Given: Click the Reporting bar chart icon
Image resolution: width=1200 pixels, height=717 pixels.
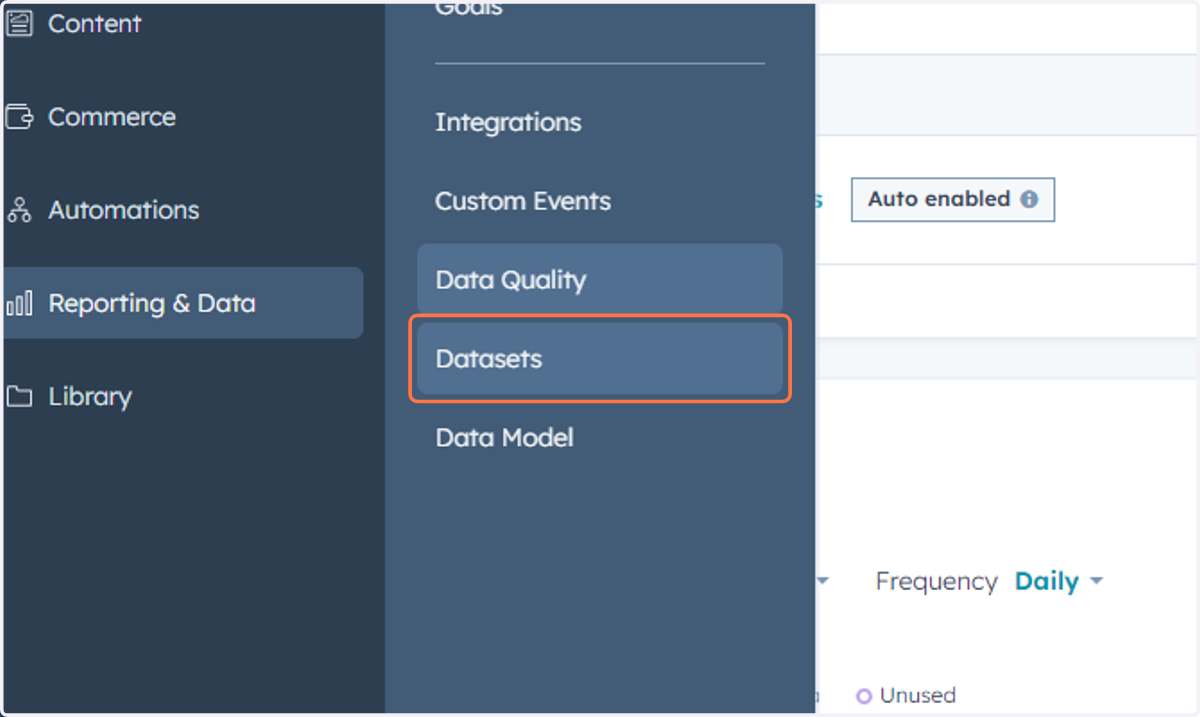Looking at the screenshot, I should 19,303.
